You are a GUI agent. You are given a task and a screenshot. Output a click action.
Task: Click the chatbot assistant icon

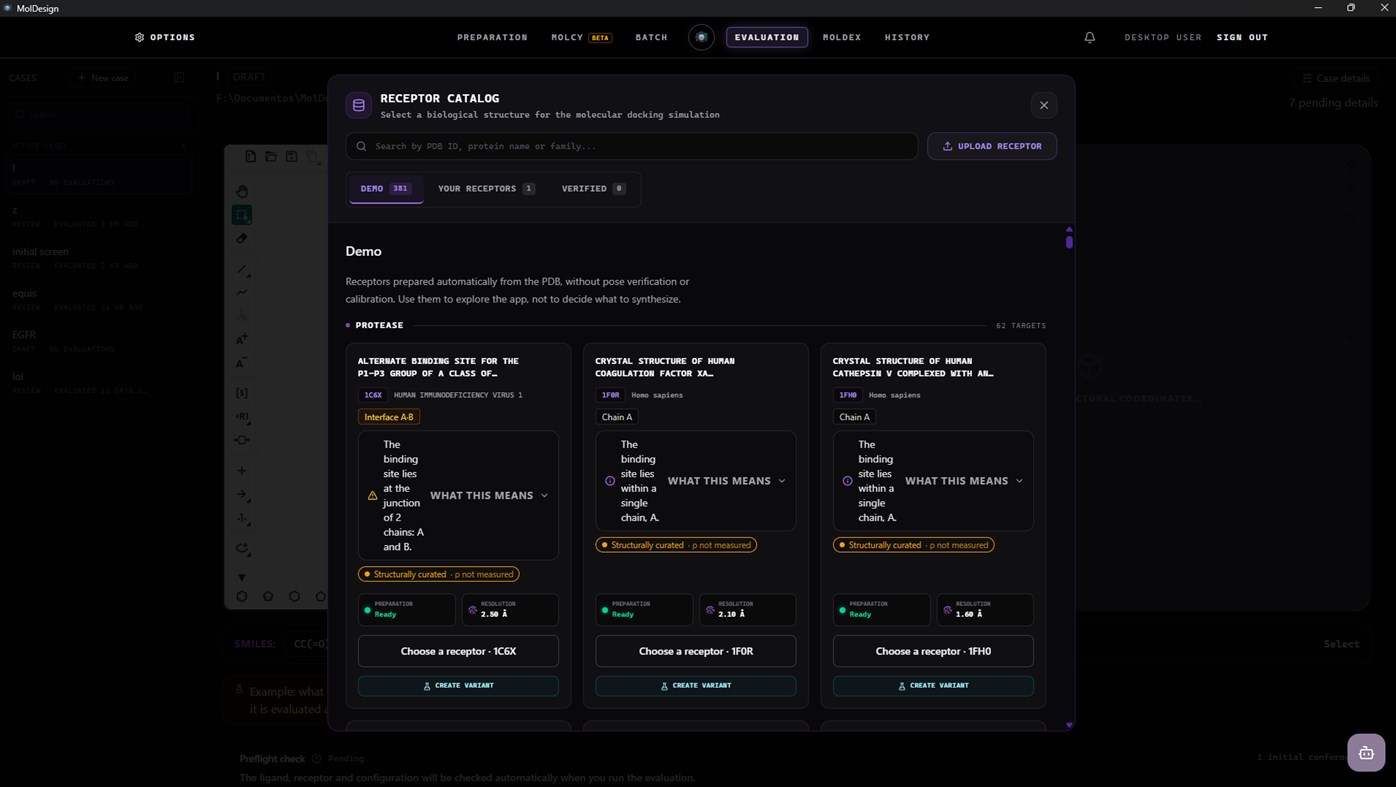click(1366, 753)
